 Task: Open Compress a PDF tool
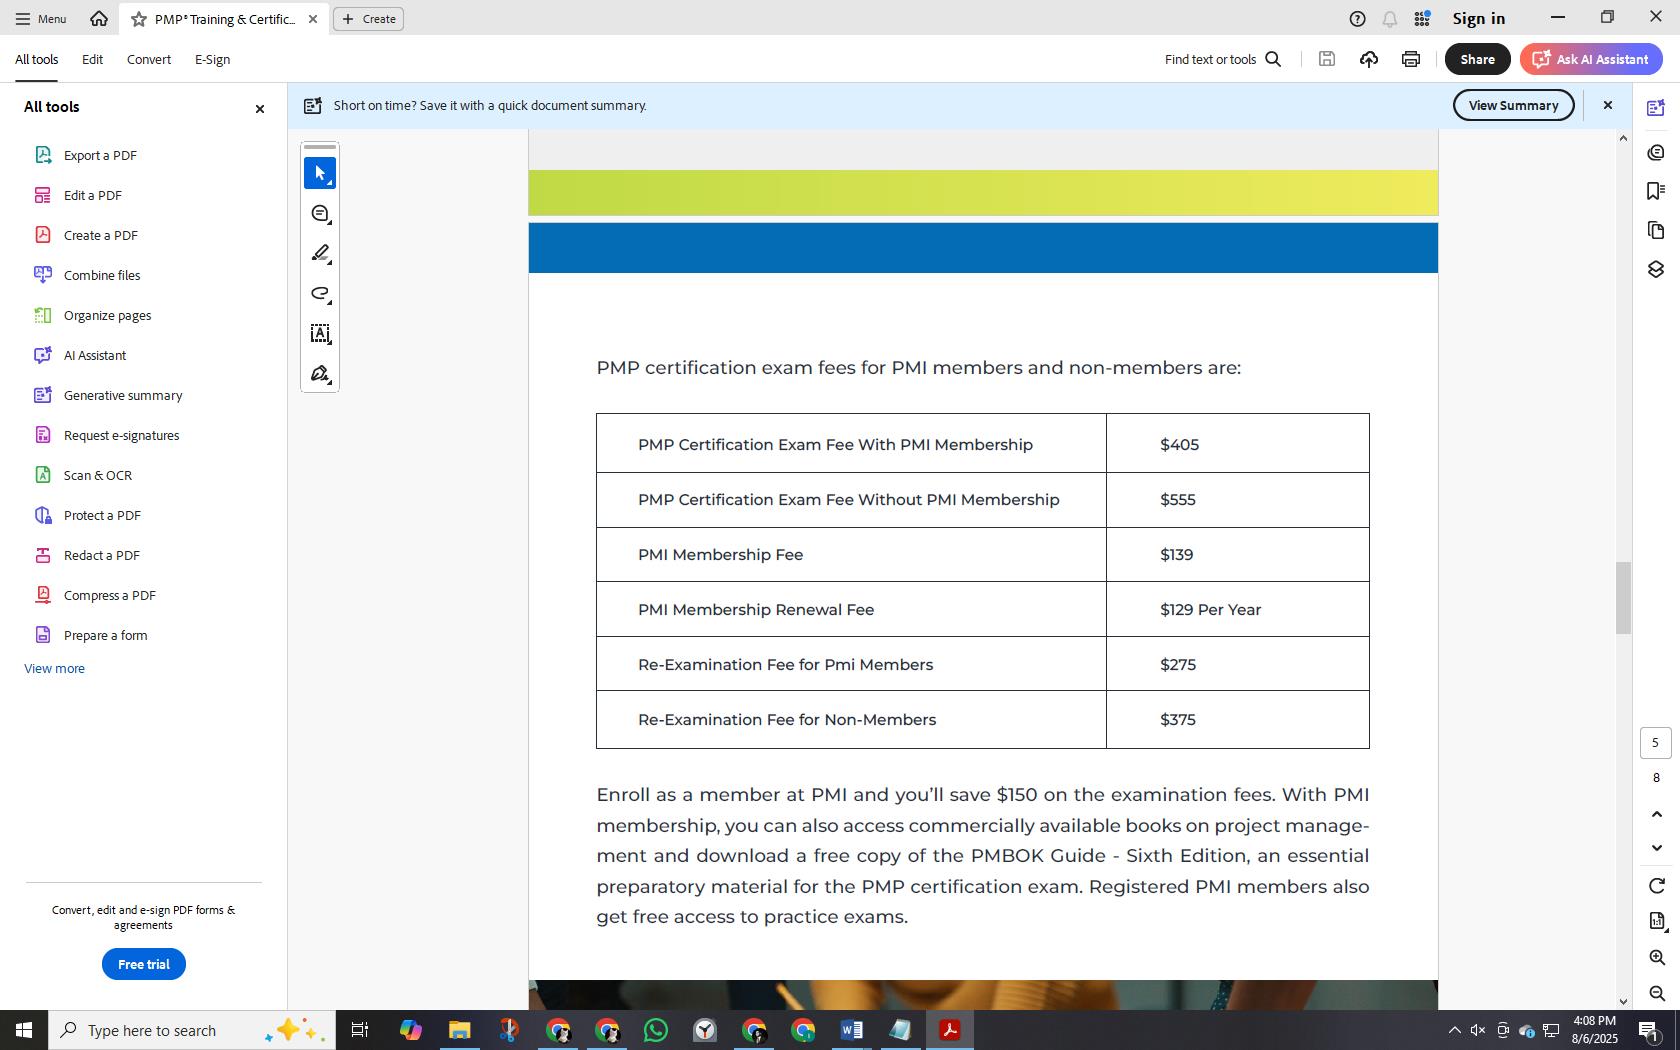[109, 595]
